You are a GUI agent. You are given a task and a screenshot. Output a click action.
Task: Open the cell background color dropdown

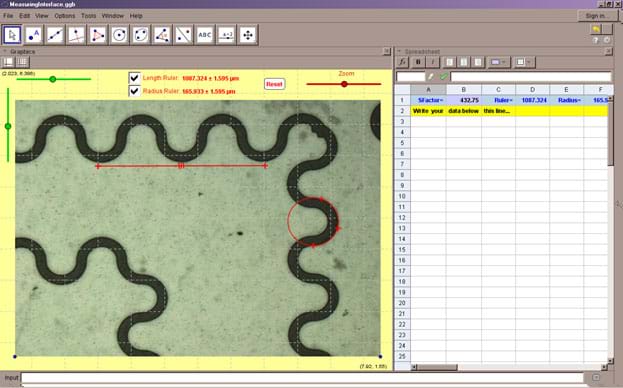498,62
